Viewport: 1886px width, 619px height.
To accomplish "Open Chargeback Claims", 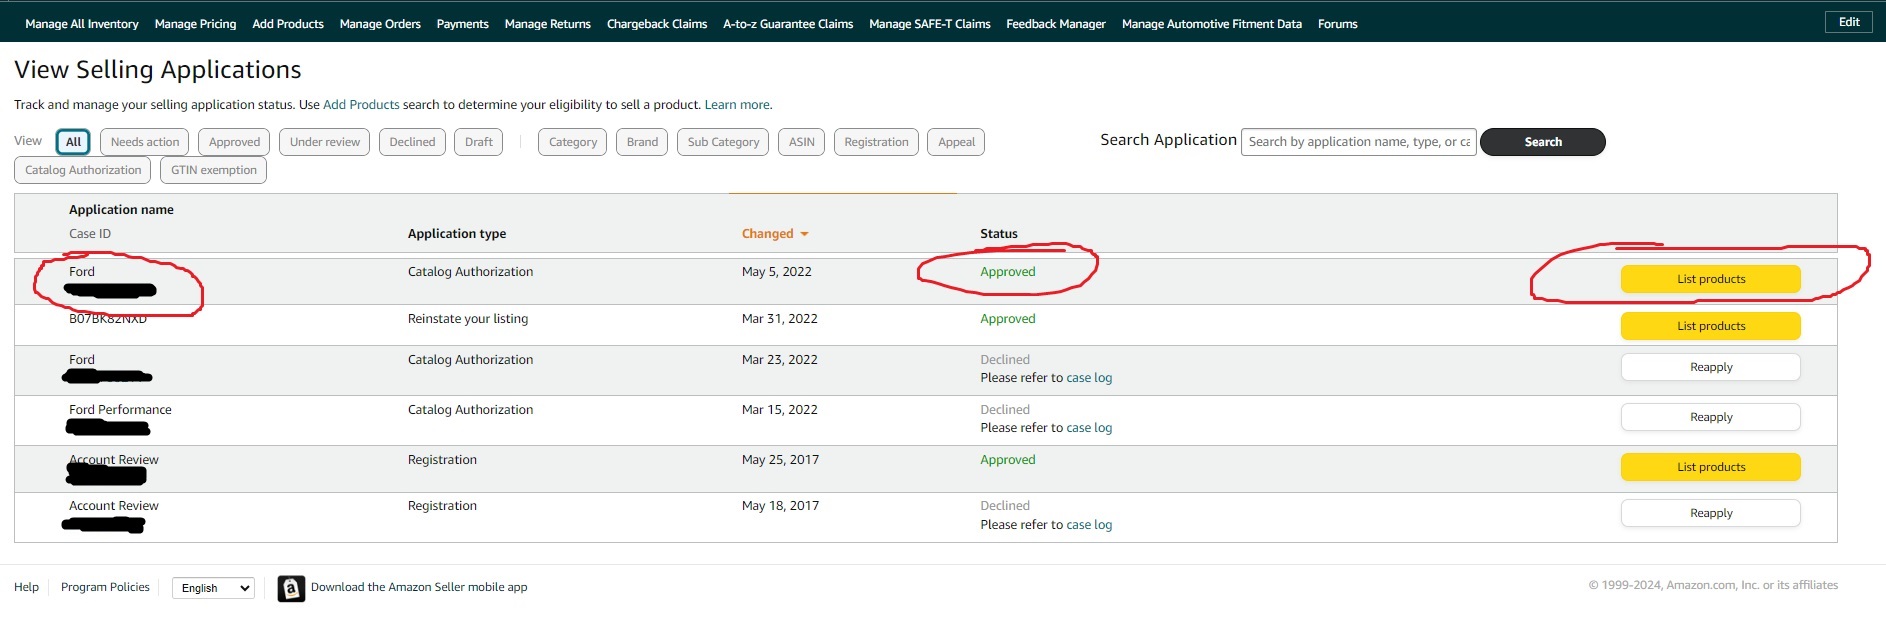I will point(657,24).
